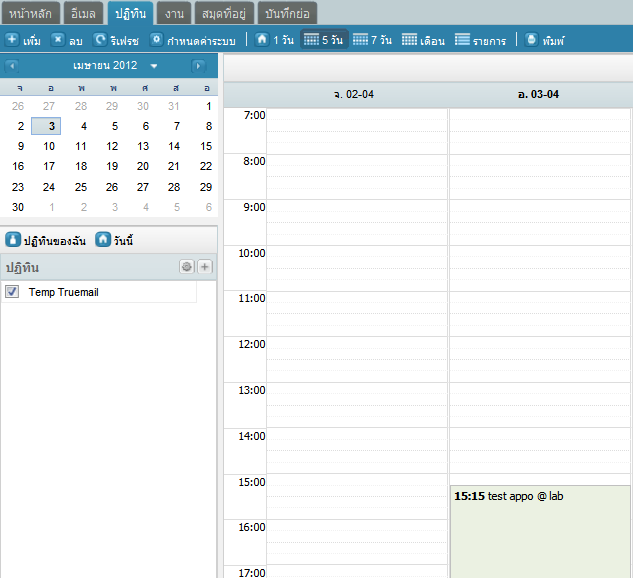Show the รายการ list view
Screen dimensions: 633x578
pyautogui.click(x=480, y=40)
